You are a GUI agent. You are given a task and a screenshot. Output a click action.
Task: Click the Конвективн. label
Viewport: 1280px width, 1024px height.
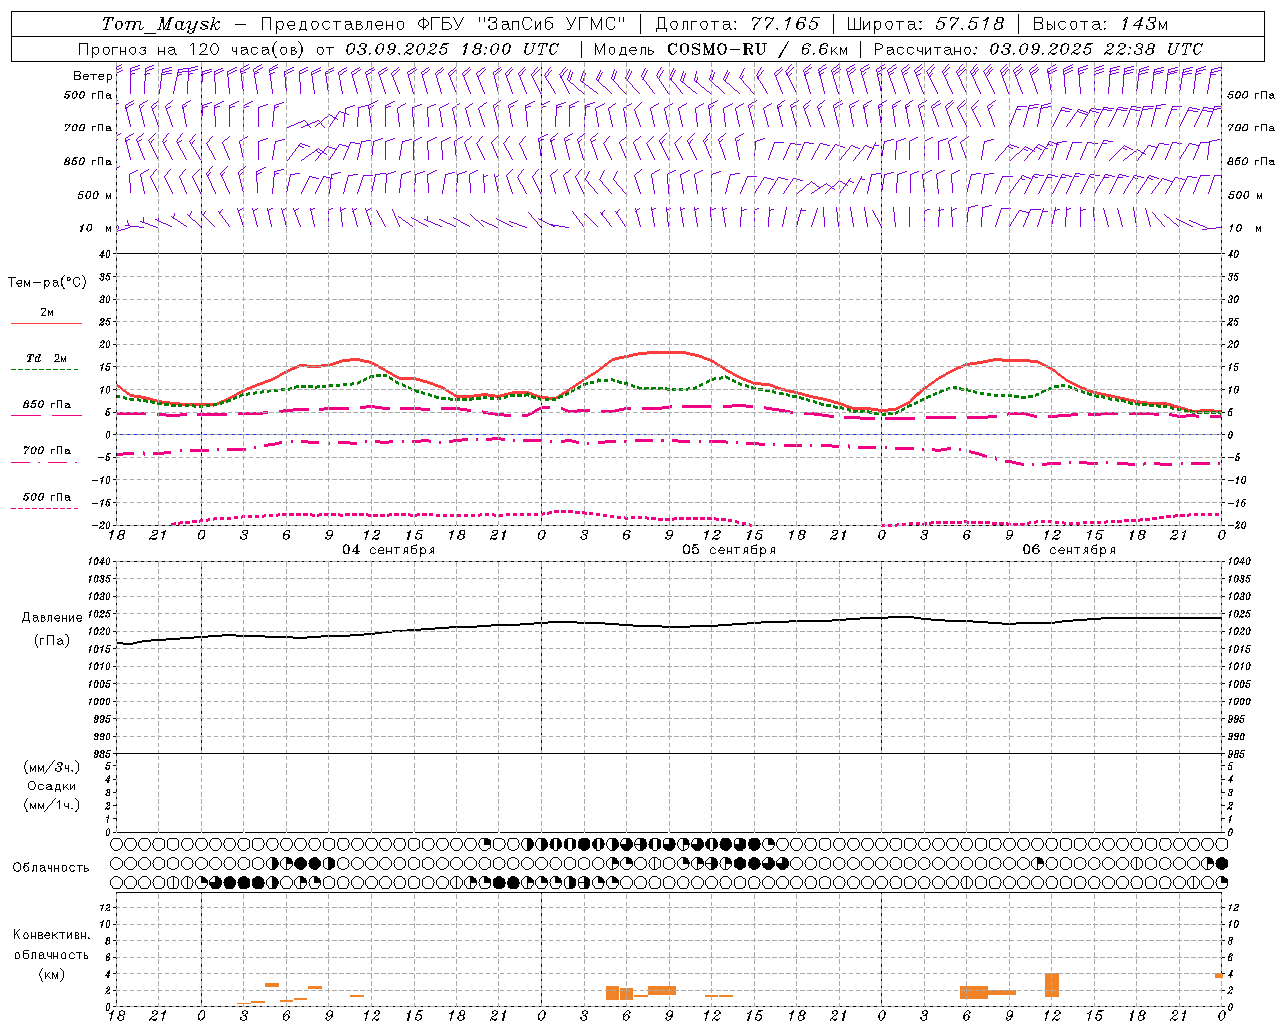click(x=52, y=935)
